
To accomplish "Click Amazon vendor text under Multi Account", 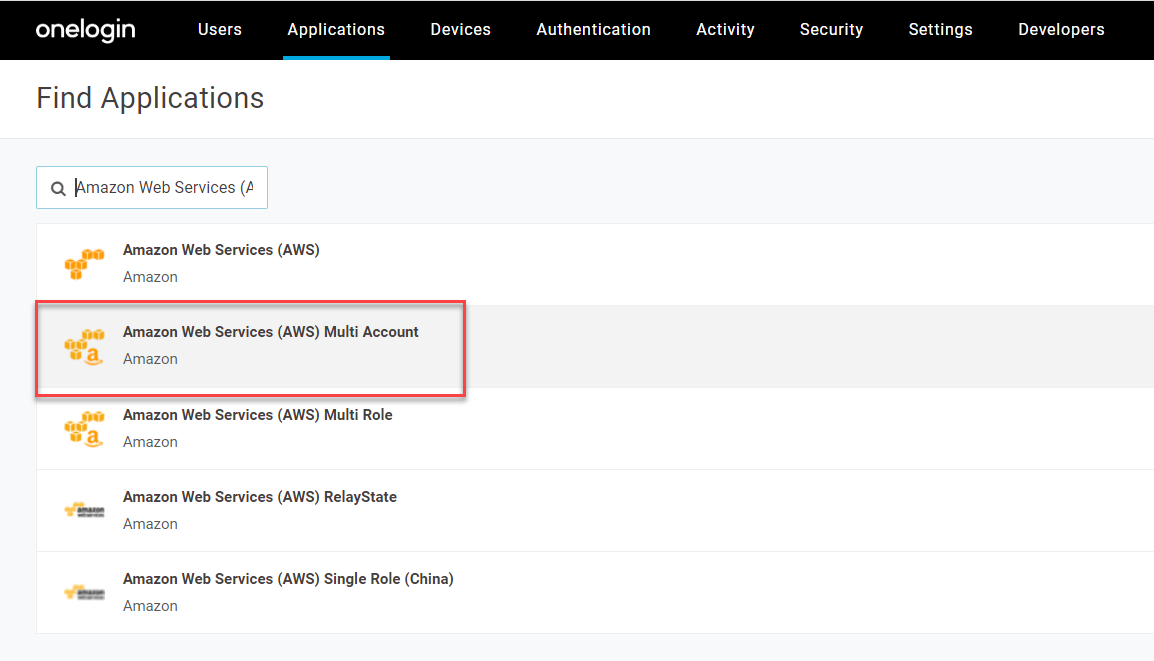I will coord(150,359).
